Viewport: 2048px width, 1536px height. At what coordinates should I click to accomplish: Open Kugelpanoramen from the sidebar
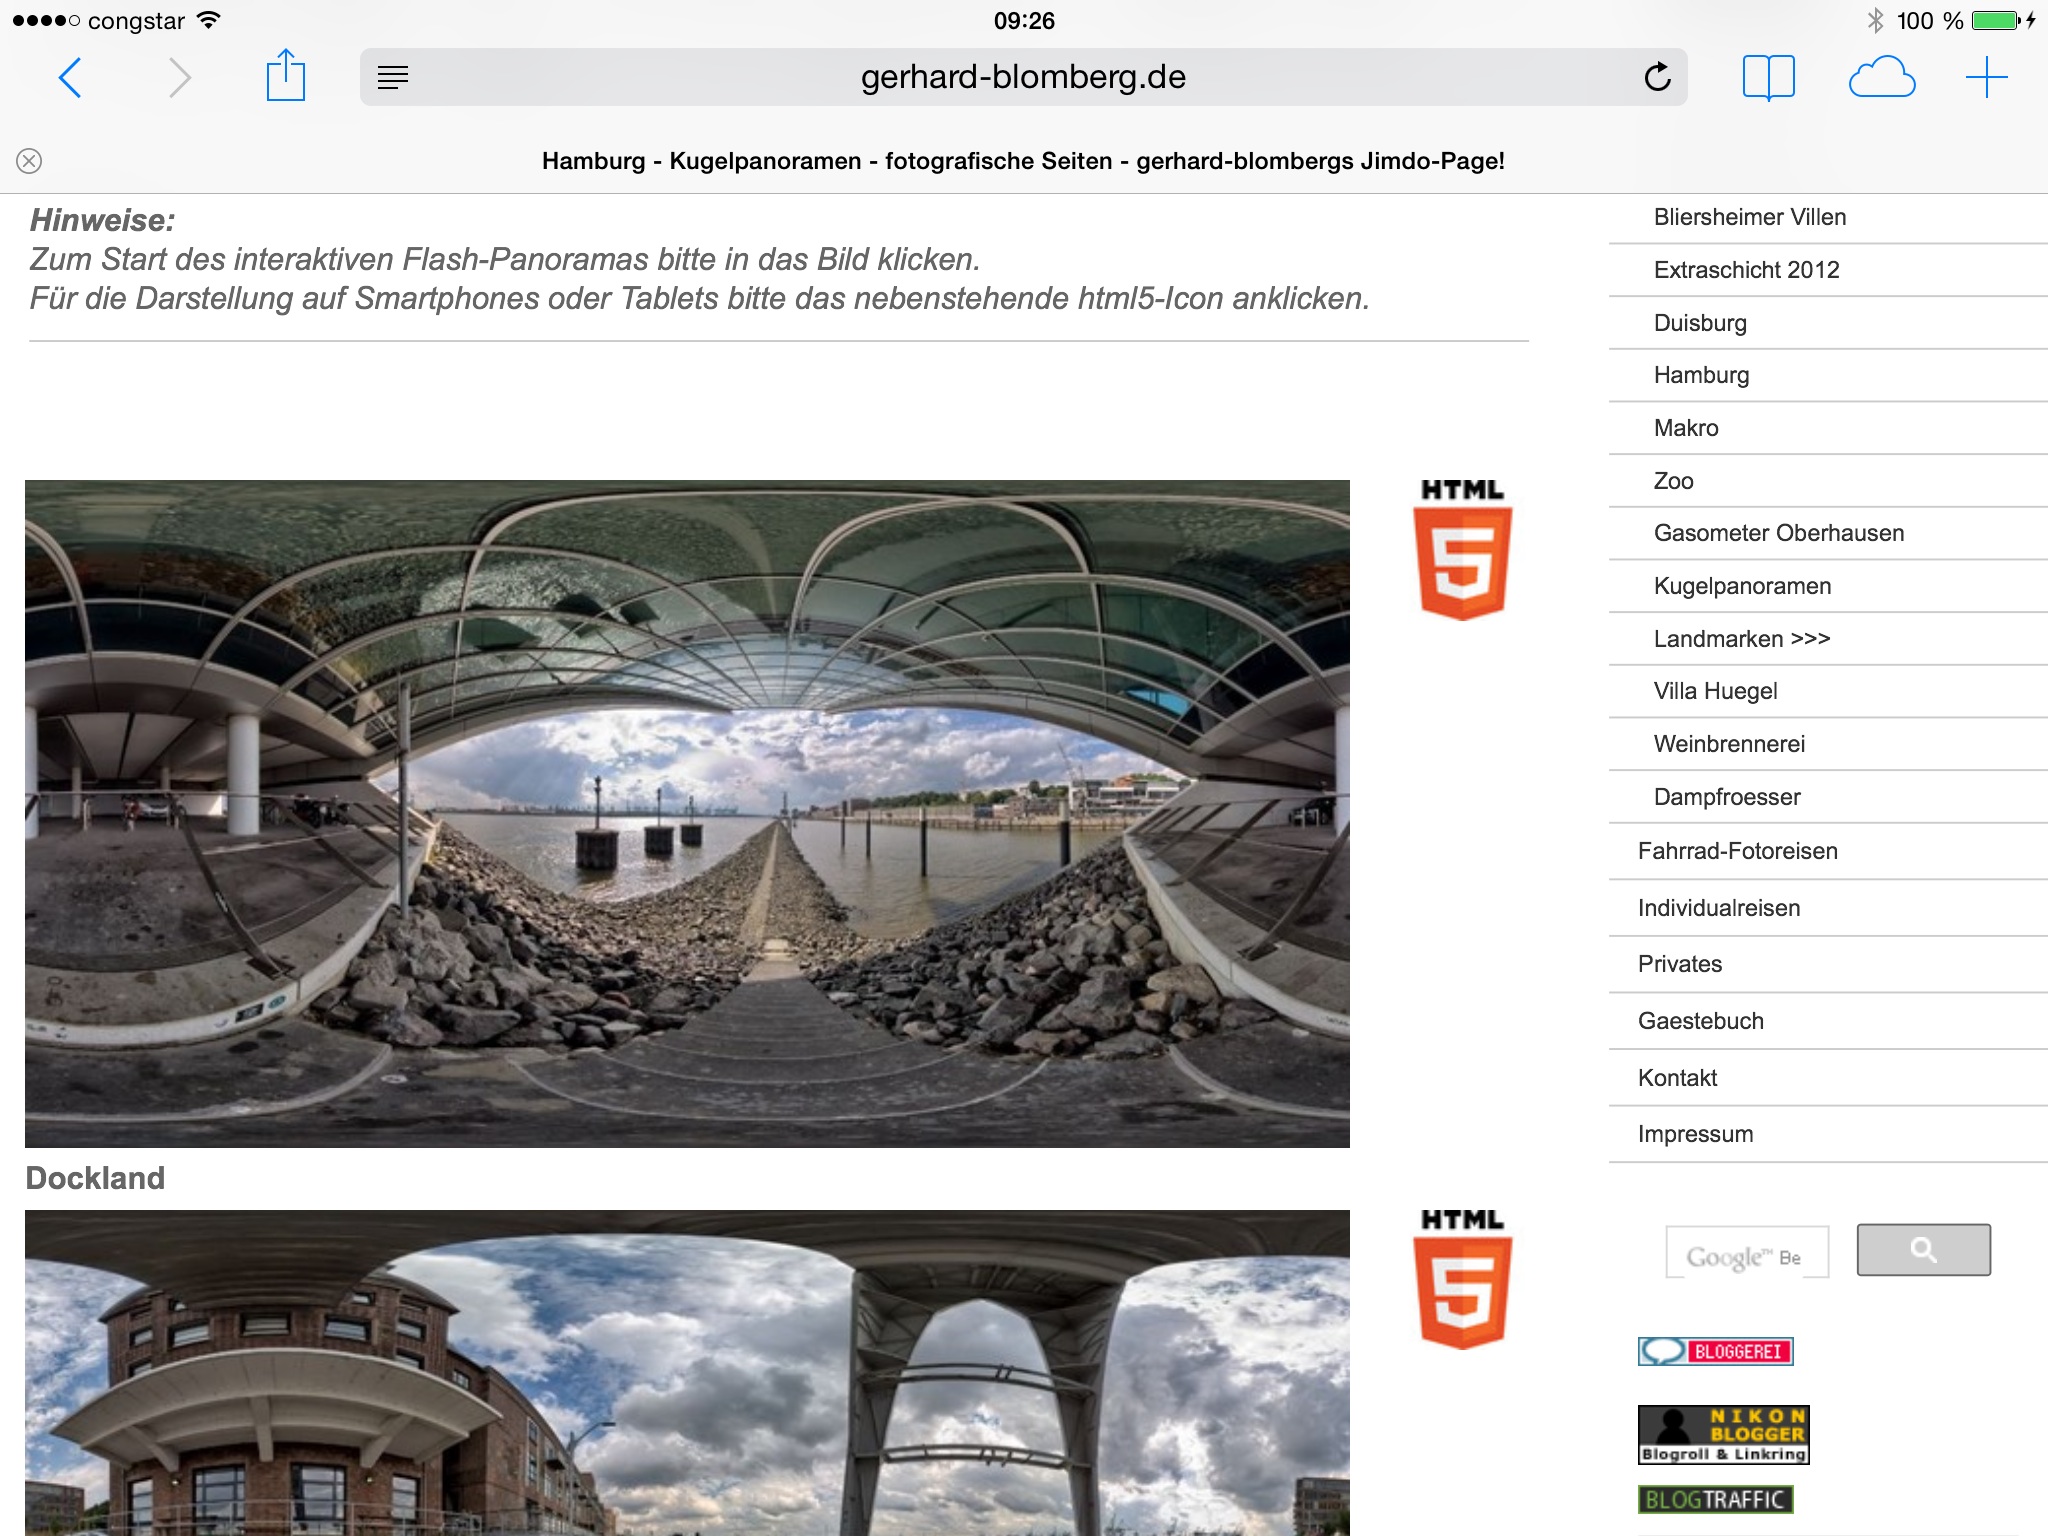click(x=1742, y=586)
